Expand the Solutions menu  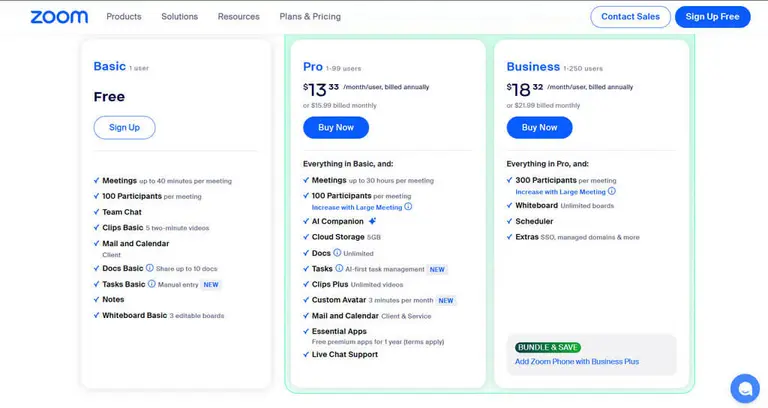pyautogui.click(x=180, y=17)
